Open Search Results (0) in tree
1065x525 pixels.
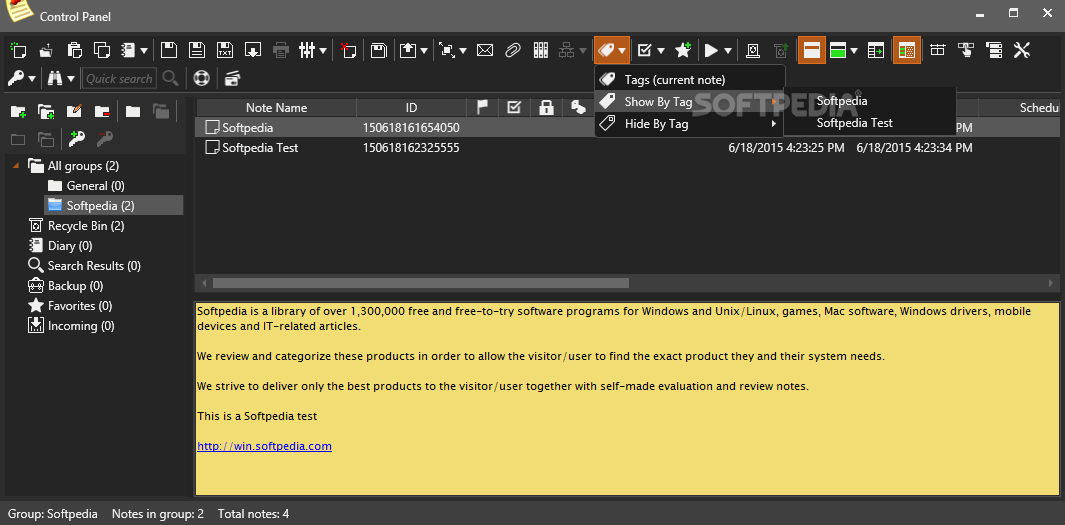pos(84,266)
